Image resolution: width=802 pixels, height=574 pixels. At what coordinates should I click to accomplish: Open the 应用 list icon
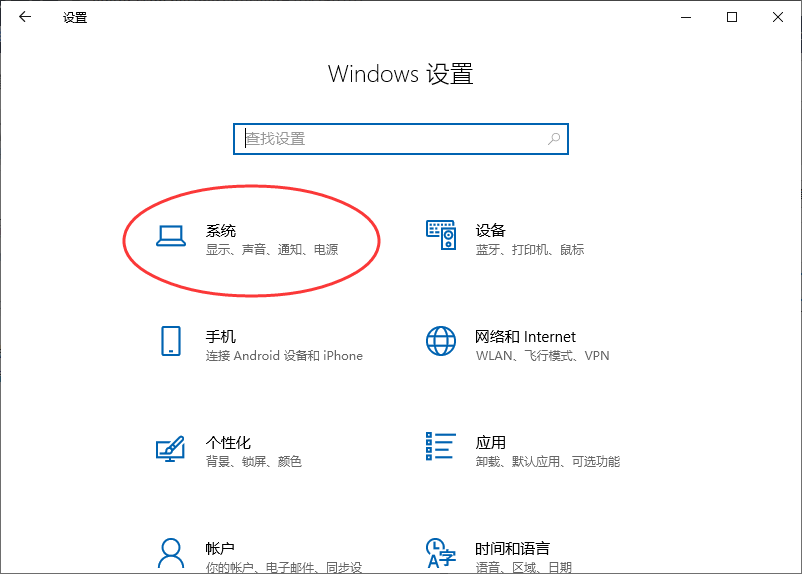tap(441, 446)
